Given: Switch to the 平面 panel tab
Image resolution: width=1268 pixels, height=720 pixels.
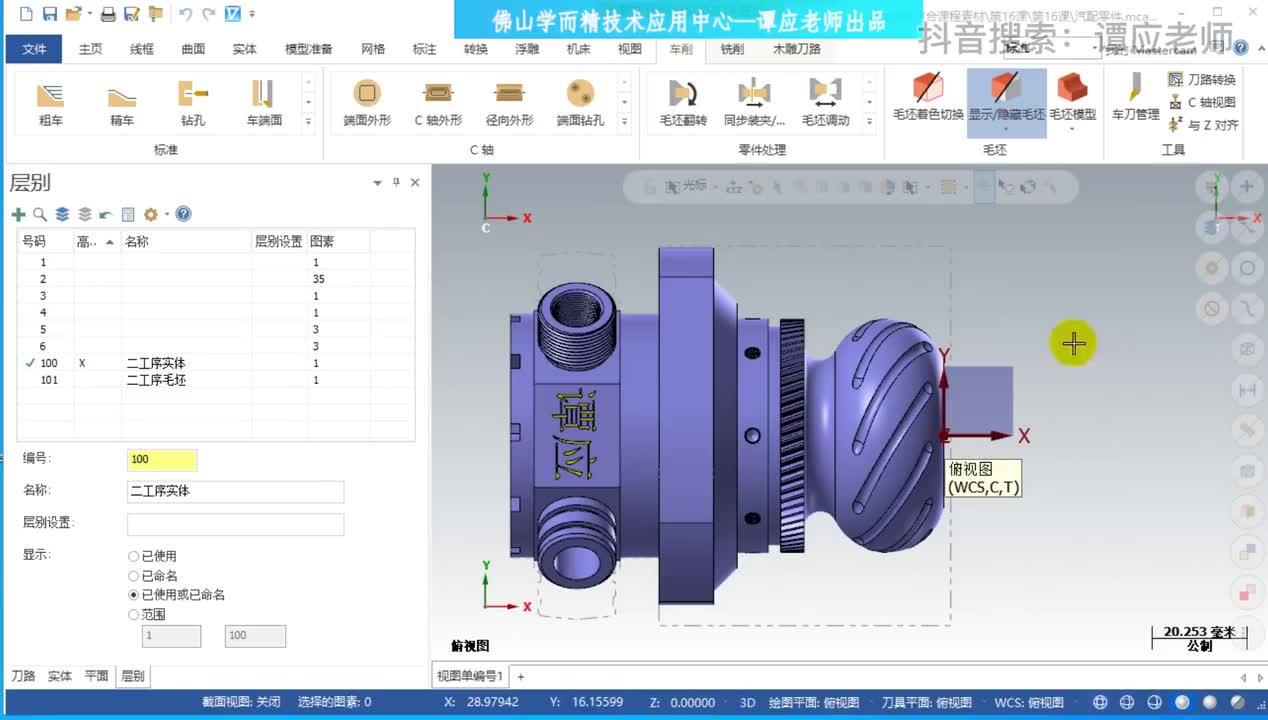Looking at the screenshot, I should (x=96, y=676).
